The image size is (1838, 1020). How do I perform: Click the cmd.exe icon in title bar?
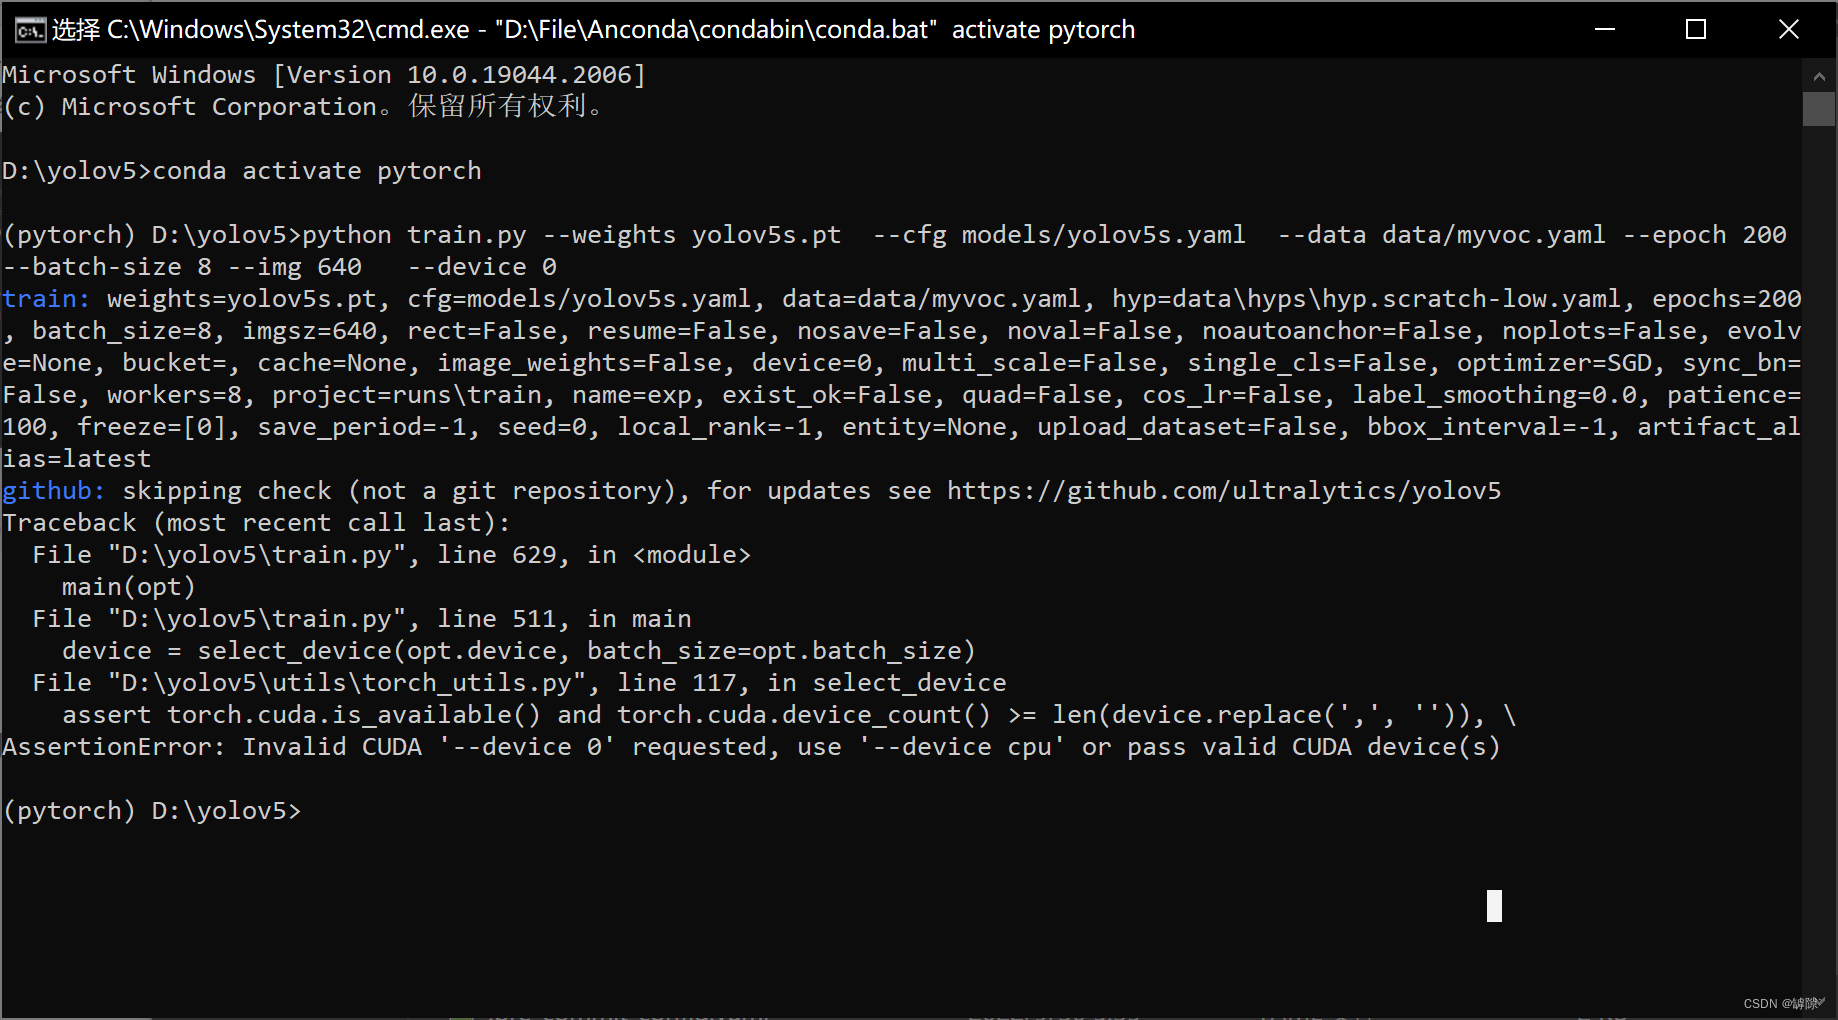[x=29, y=30]
